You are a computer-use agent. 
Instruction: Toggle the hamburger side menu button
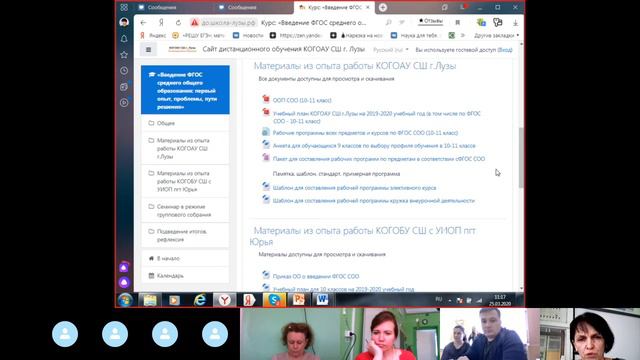(149, 49)
